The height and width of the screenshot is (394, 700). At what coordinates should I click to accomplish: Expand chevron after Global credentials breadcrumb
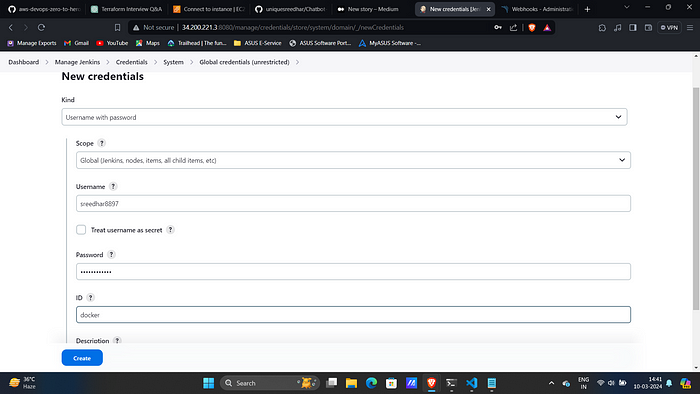tap(297, 62)
